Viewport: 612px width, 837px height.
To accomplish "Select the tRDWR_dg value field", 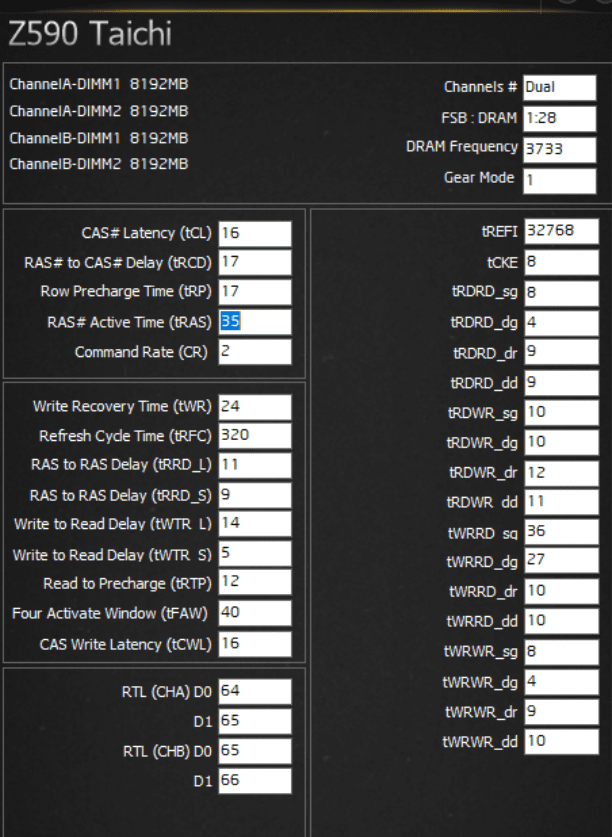I will pyautogui.click(x=561, y=443).
